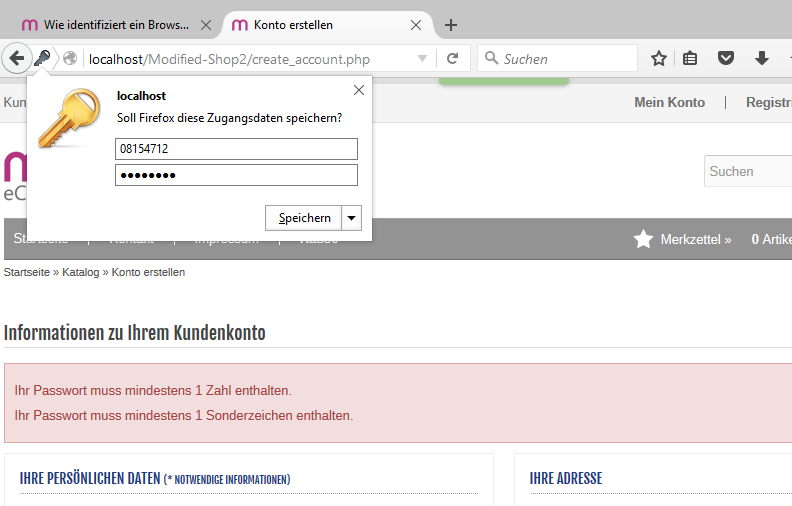Open the downloads arrow icon
Image resolution: width=792 pixels, height=506 pixels.
tap(762, 59)
